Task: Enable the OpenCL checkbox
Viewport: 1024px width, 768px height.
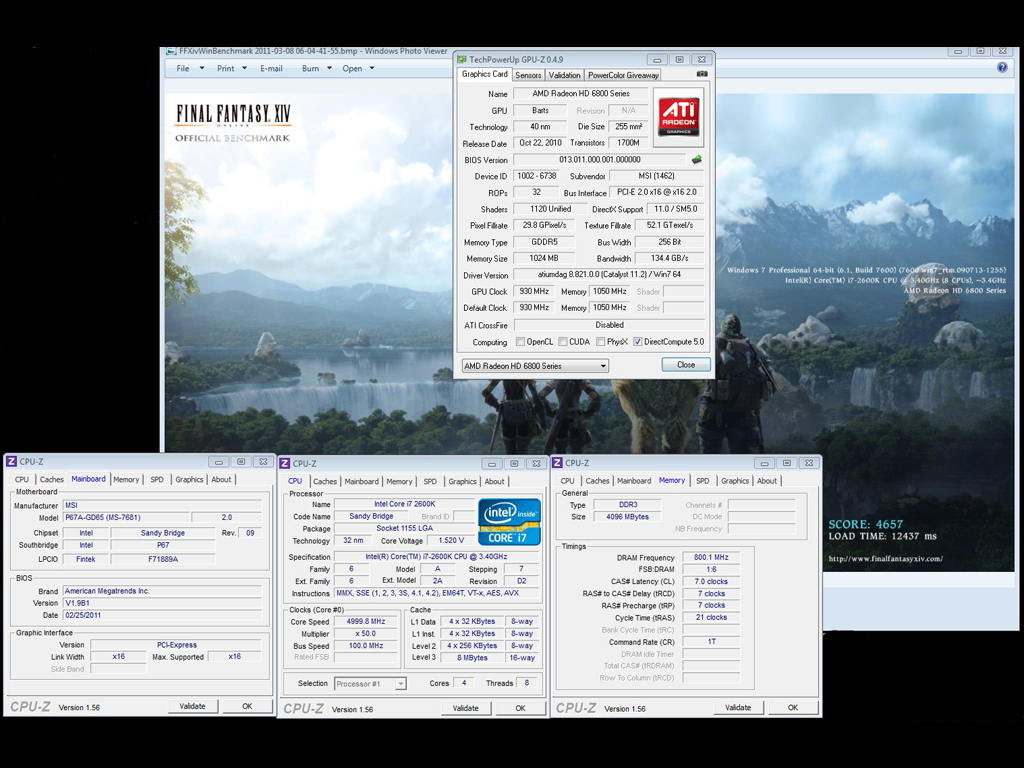Action: [x=520, y=342]
